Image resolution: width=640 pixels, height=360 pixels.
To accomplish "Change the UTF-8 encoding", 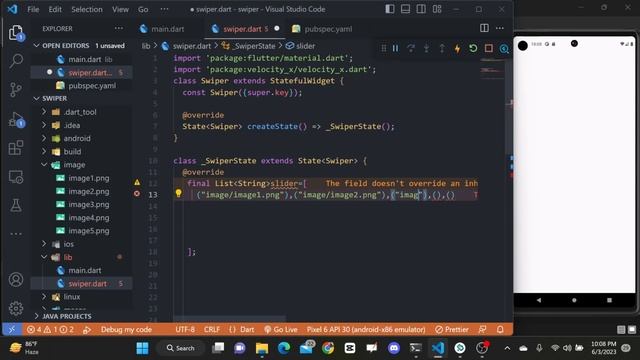I will (185, 329).
